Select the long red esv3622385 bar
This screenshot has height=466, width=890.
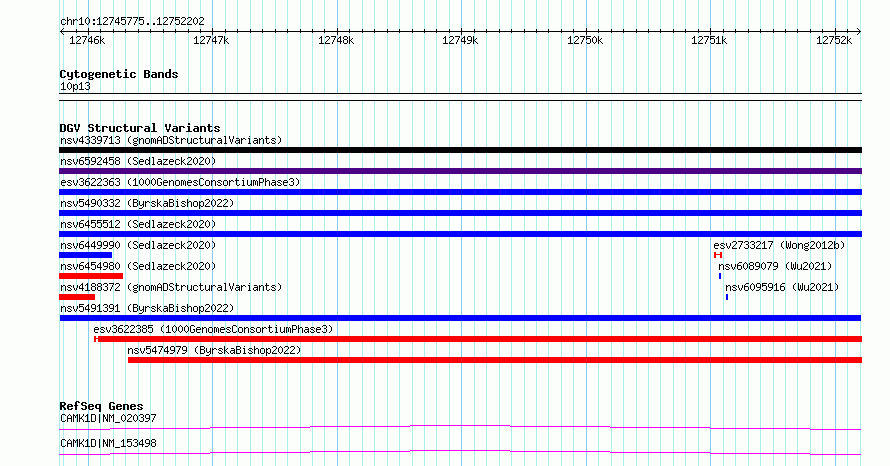(x=478, y=339)
